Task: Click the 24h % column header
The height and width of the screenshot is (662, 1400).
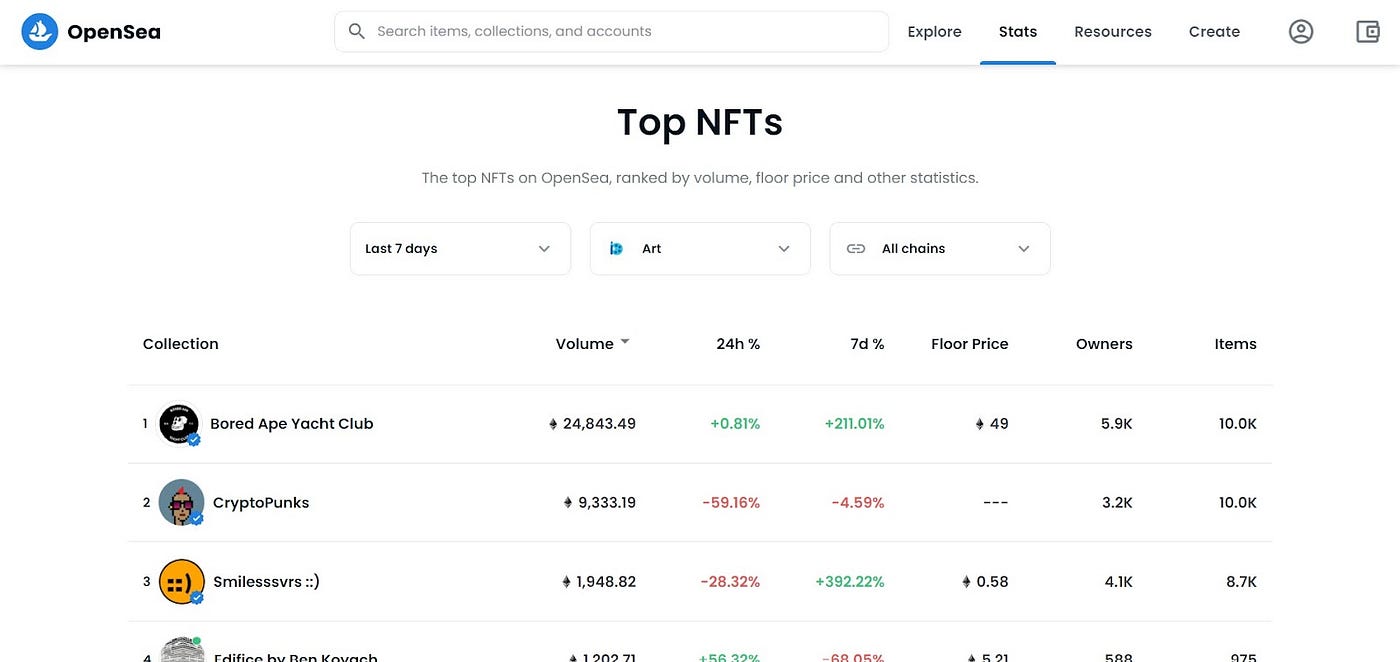Action: pos(738,344)
